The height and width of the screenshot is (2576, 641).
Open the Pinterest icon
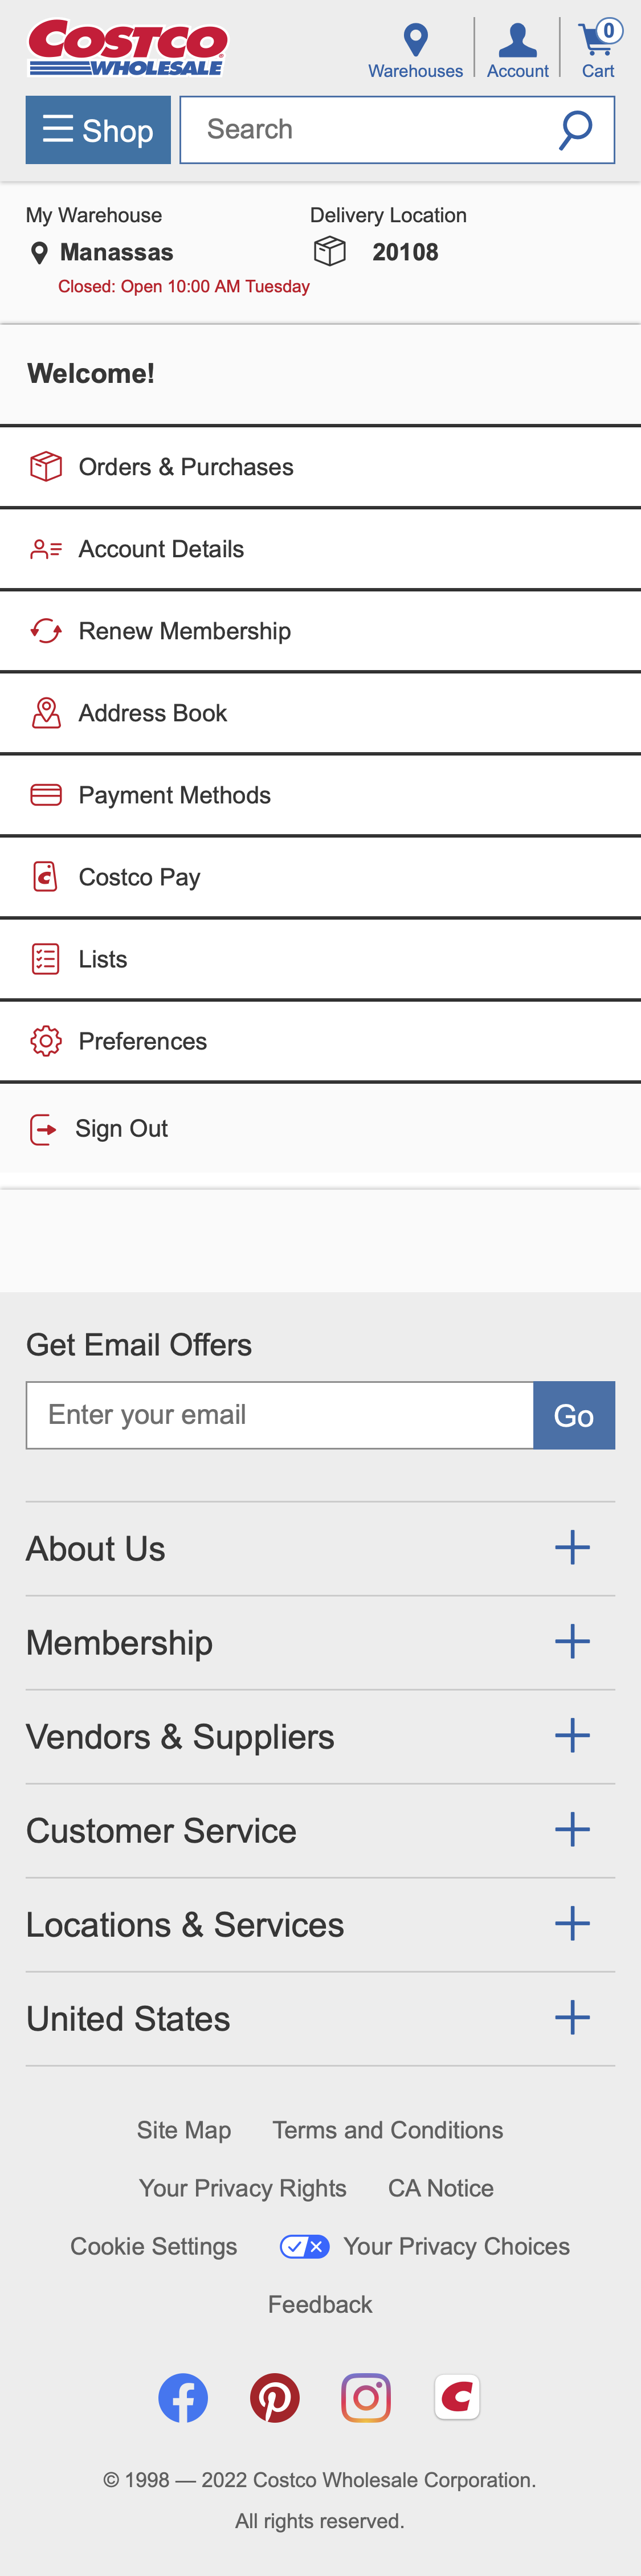pyautogui.click(x=274, y=2397)
